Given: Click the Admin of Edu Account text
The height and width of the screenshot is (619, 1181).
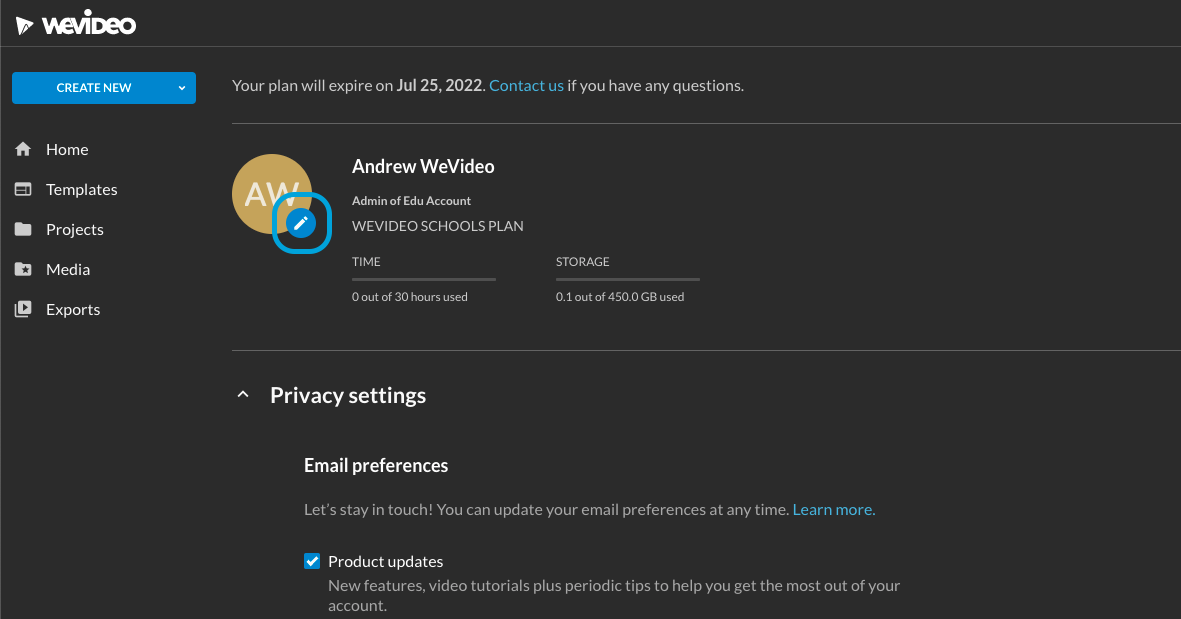Looking at the screenshot, I should pyautogui.click(x=411, y=201).
